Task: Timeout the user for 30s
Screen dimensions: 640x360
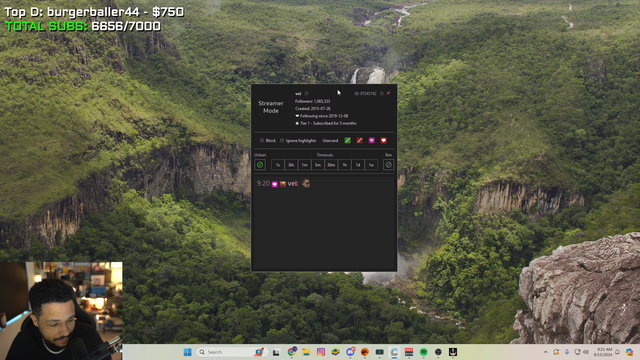Action: pos(291,165)
